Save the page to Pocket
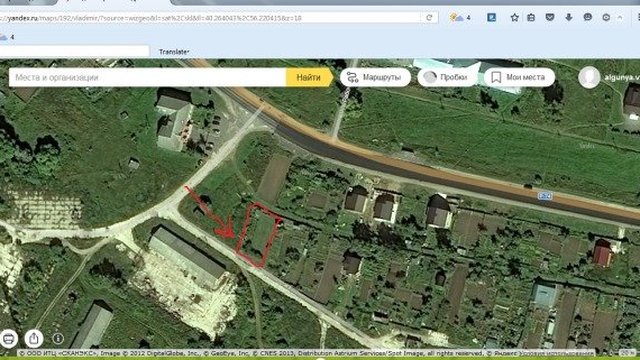The height and width of the screenshot is (360, 640). (550, 17)
